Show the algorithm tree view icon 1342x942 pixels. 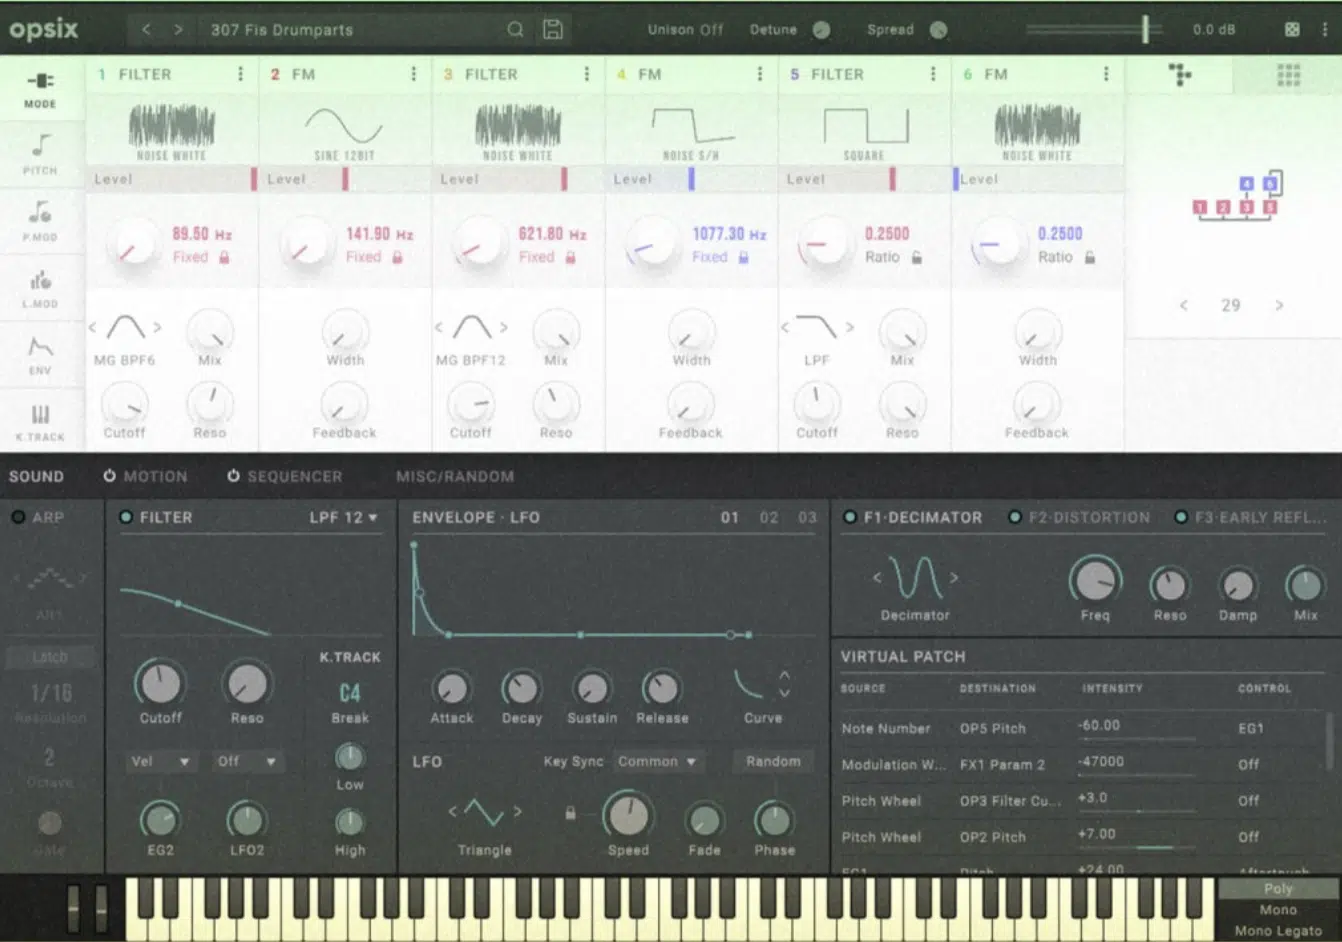(1180, 74)
